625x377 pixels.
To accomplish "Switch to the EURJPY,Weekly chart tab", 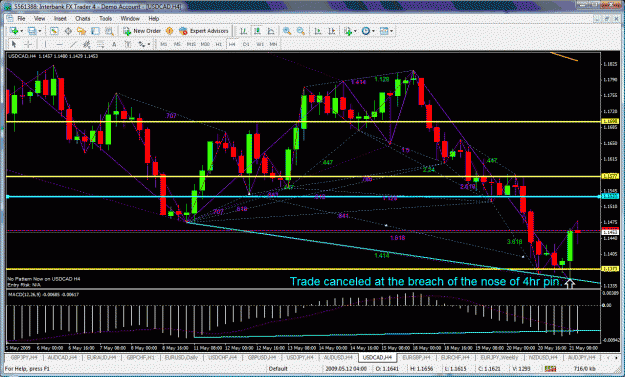I will pos(499,357).
